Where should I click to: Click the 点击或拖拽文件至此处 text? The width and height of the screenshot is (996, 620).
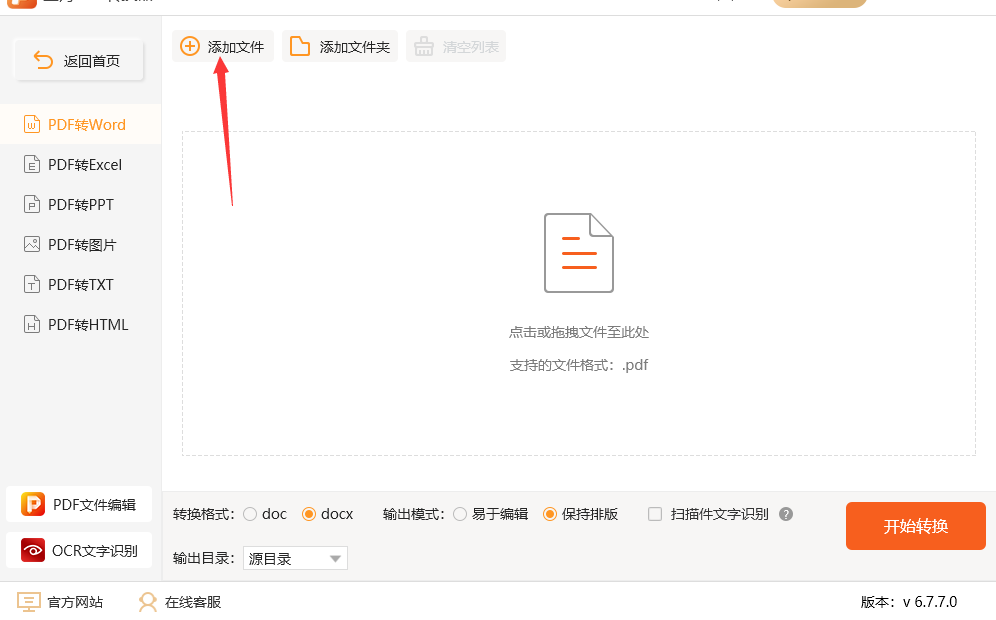tap(579, 332)
